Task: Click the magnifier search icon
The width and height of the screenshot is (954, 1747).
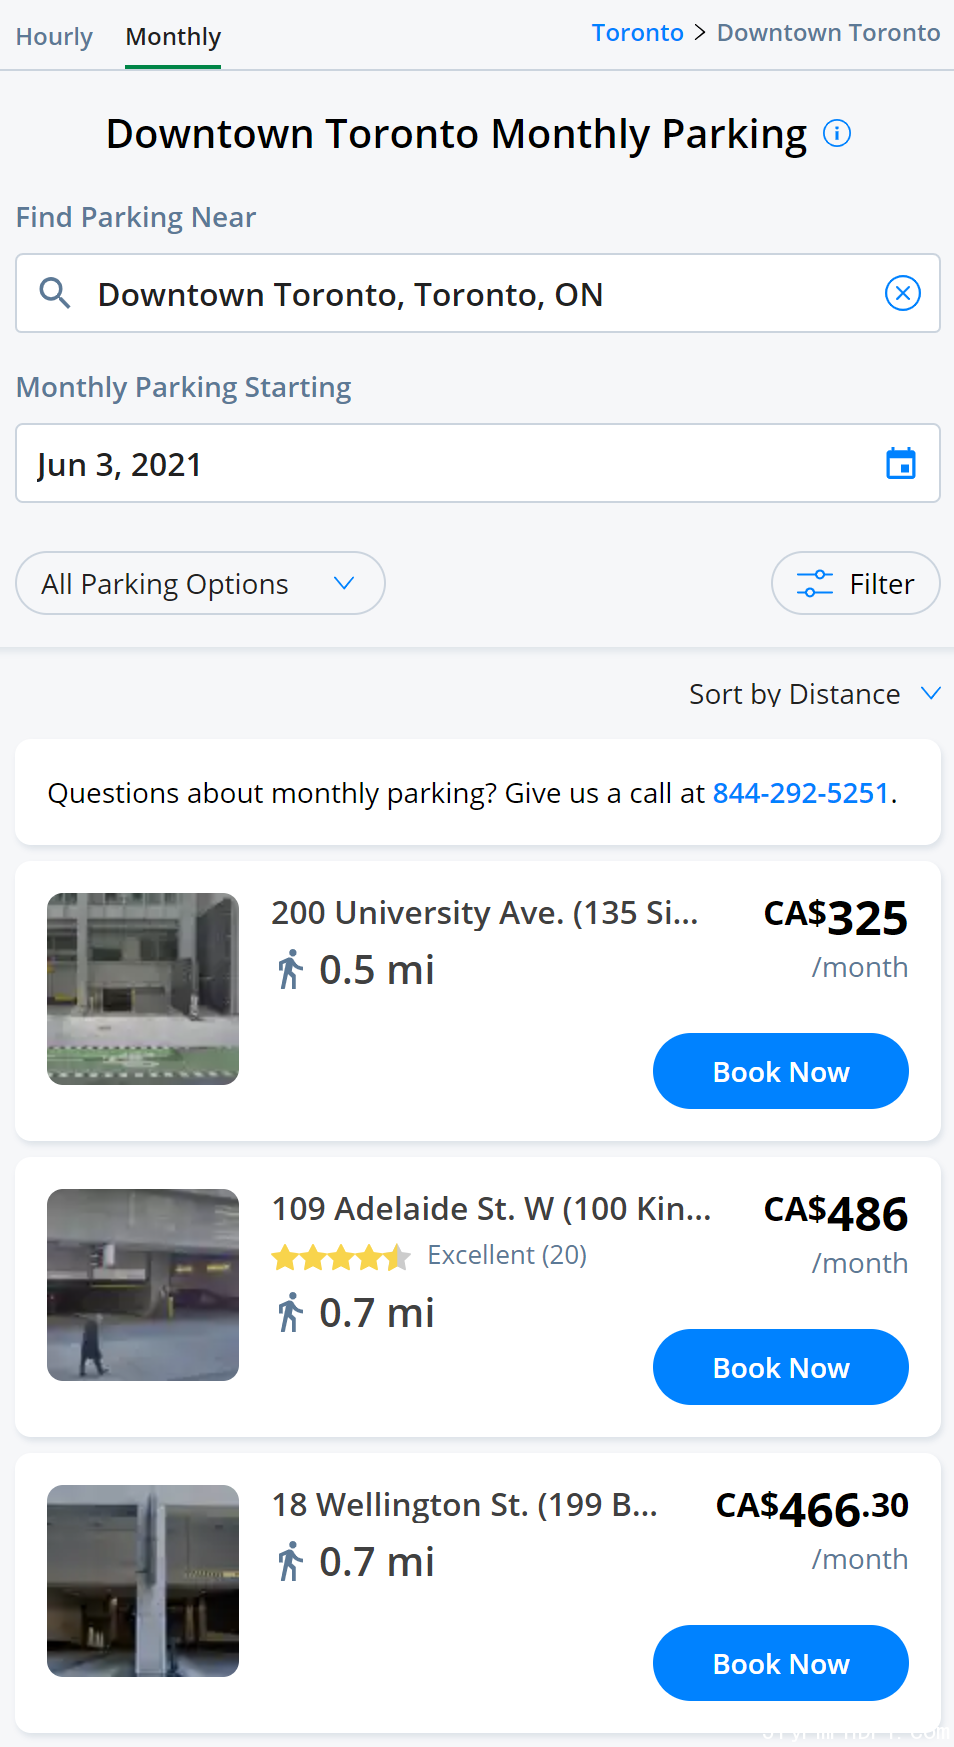Action: click(x=55, y=293)
